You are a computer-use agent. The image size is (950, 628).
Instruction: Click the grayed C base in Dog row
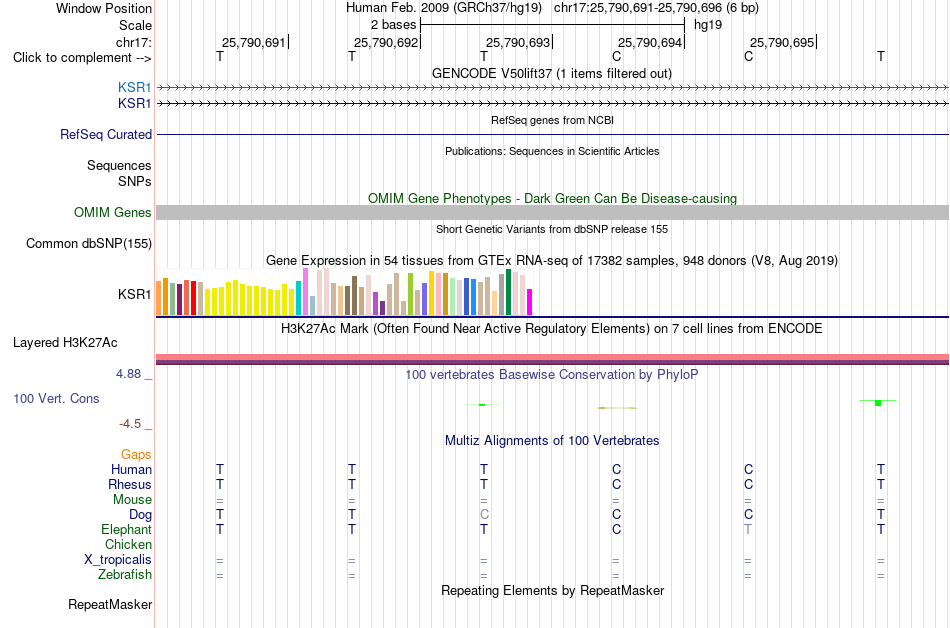click(484, 515)
